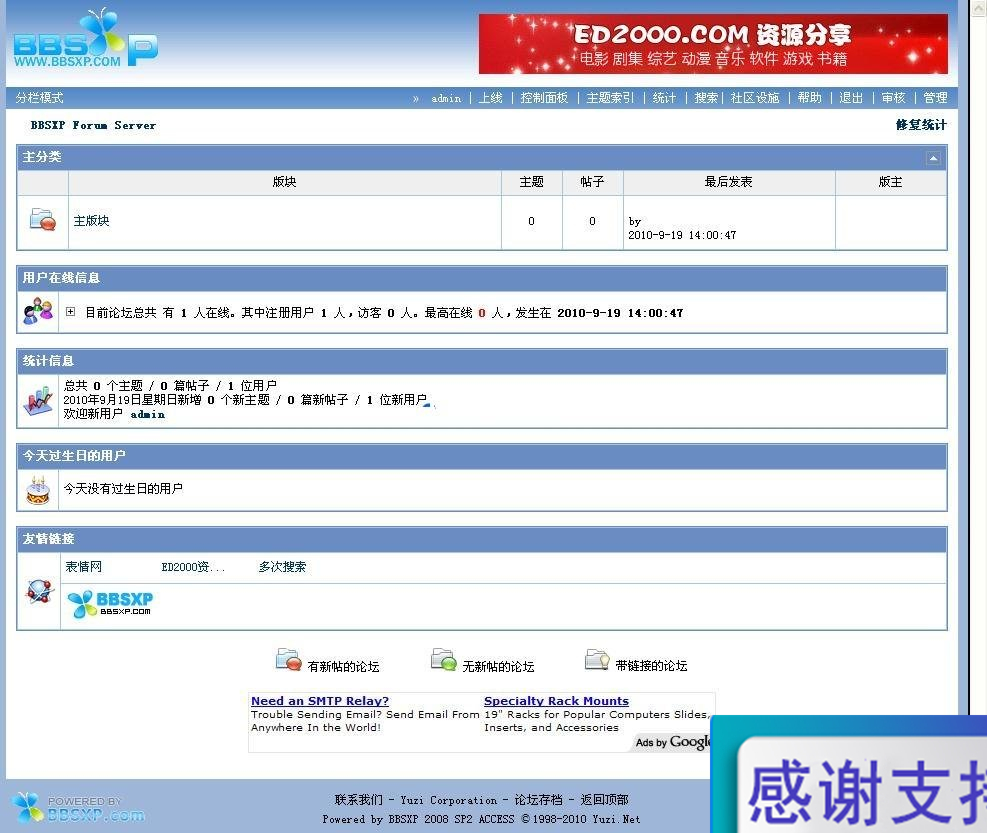Click the 今天没有过生日的用户 message text

coord(123,489)
